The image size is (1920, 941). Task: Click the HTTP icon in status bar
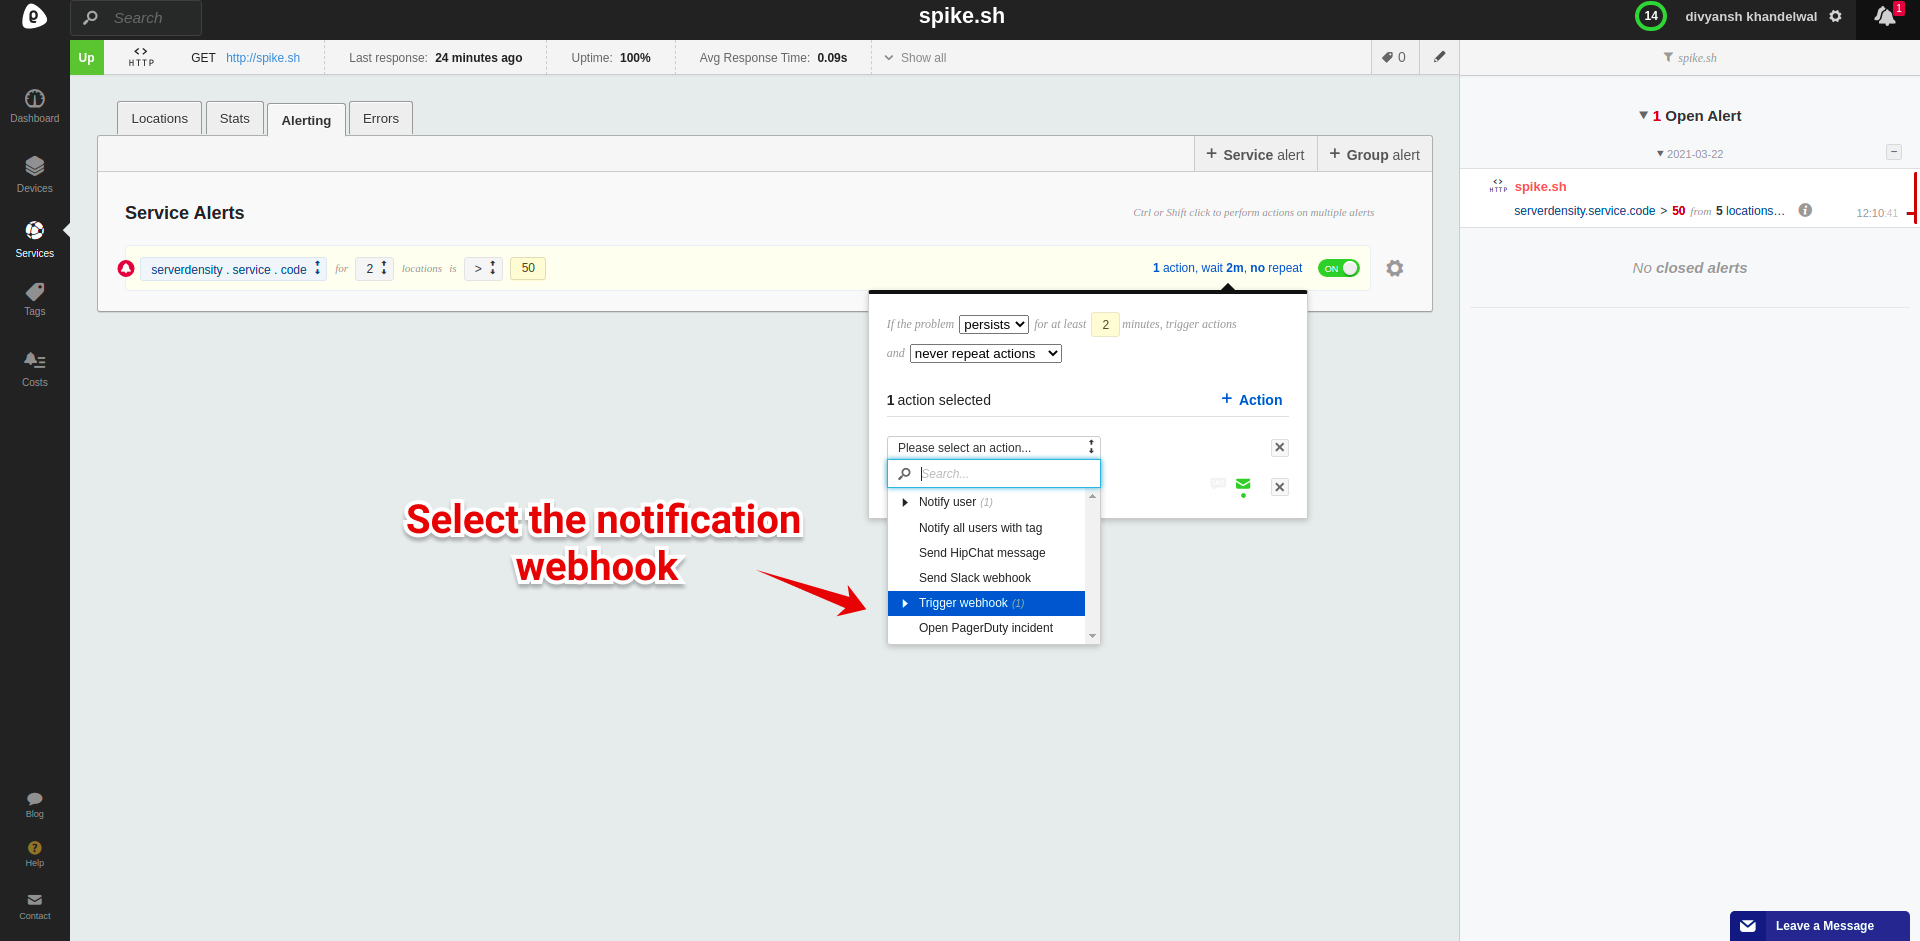pos(141,57)
